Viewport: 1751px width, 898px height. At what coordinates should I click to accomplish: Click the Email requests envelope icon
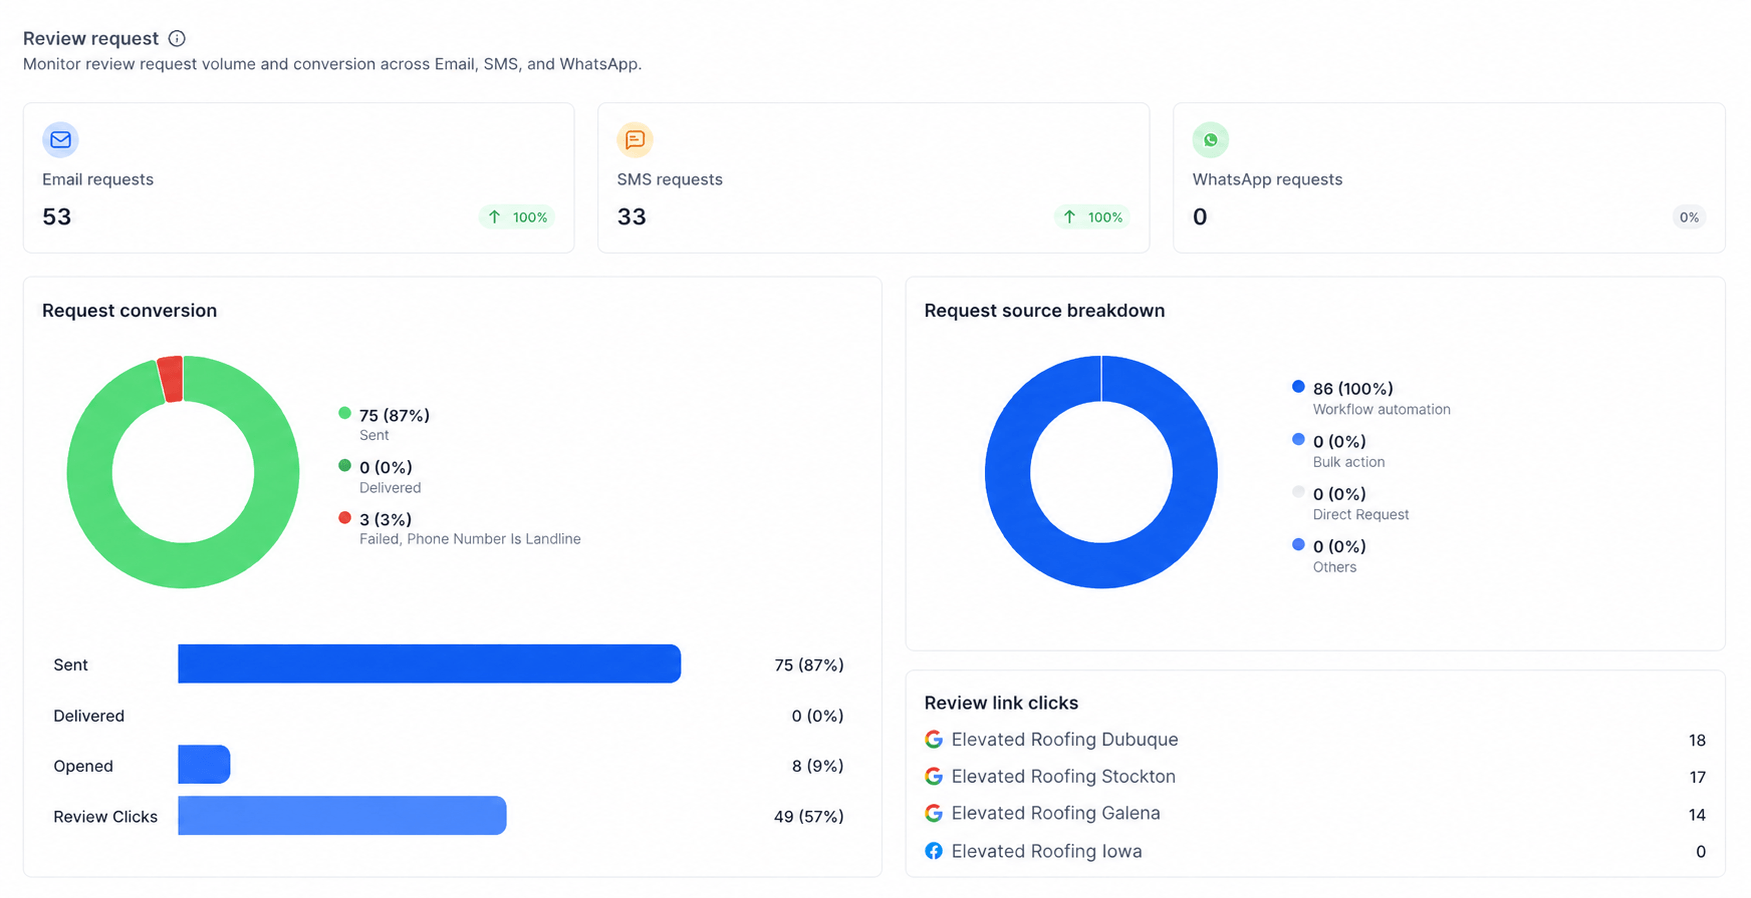pyautogui.click(x=60, y=140)
